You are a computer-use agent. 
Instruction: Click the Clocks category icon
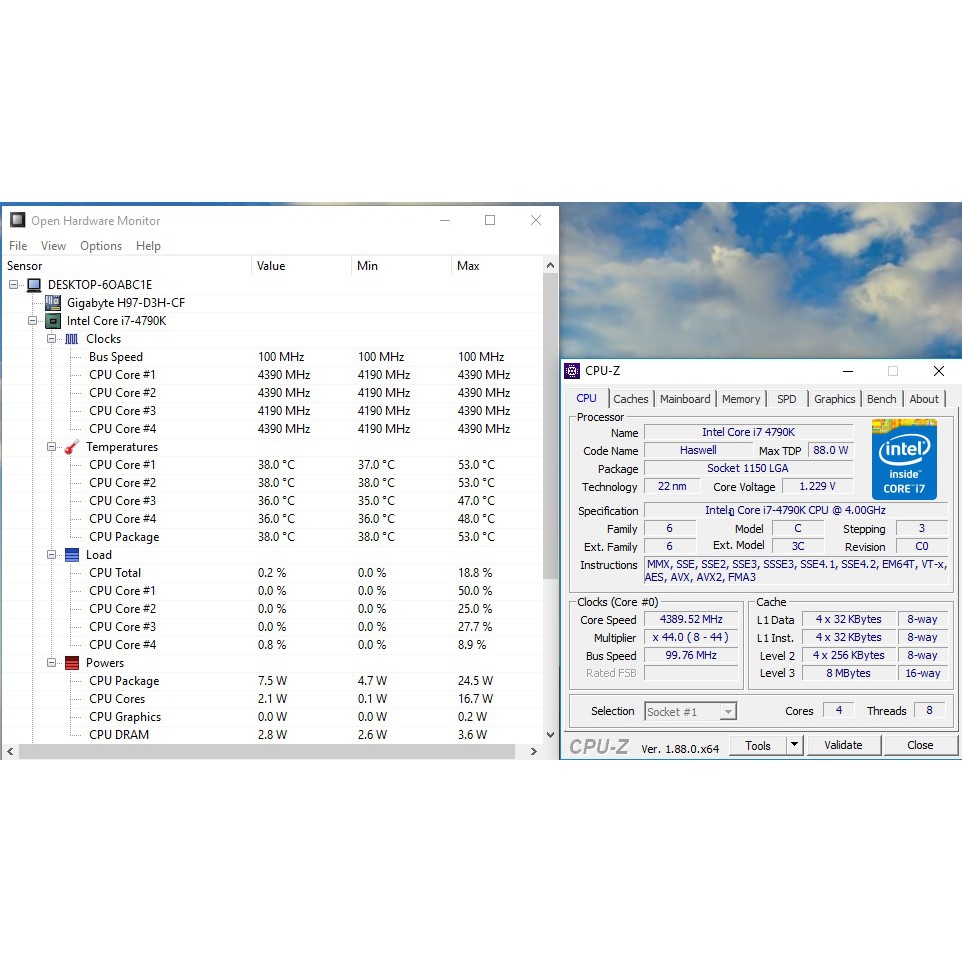pos(72,339)
